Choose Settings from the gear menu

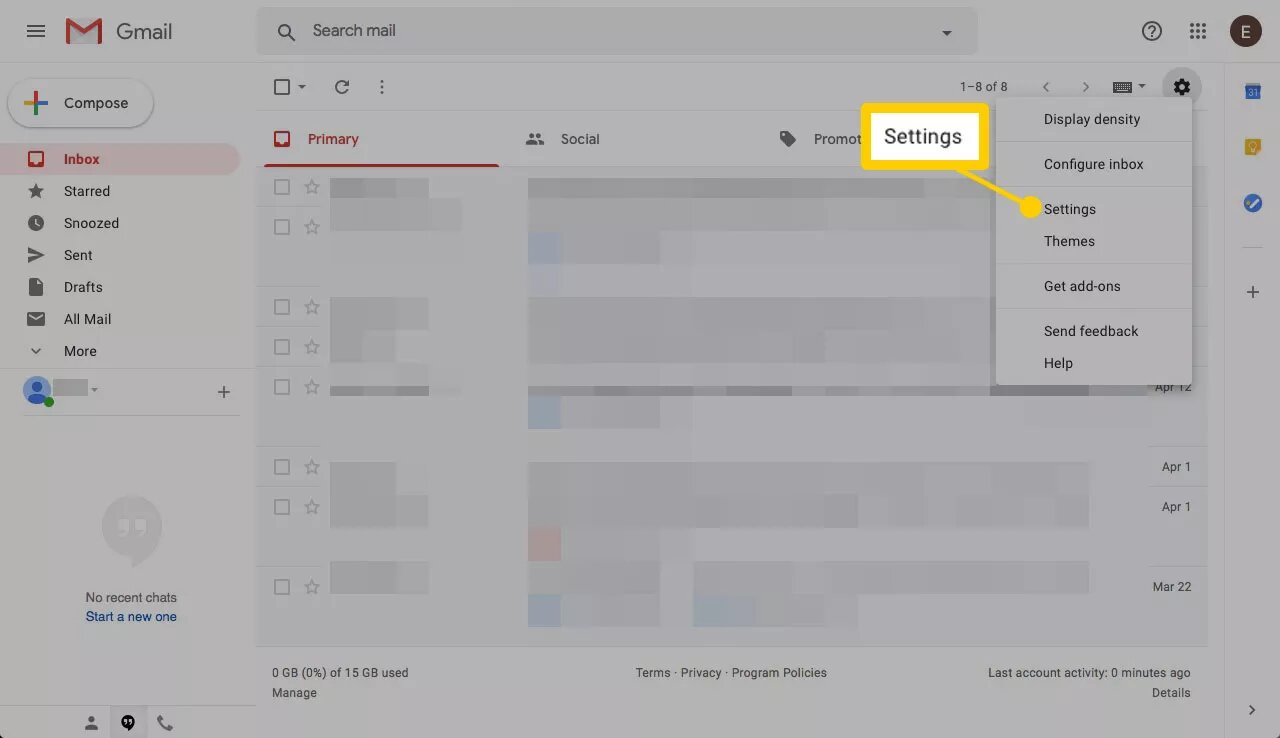point(1069,209)
